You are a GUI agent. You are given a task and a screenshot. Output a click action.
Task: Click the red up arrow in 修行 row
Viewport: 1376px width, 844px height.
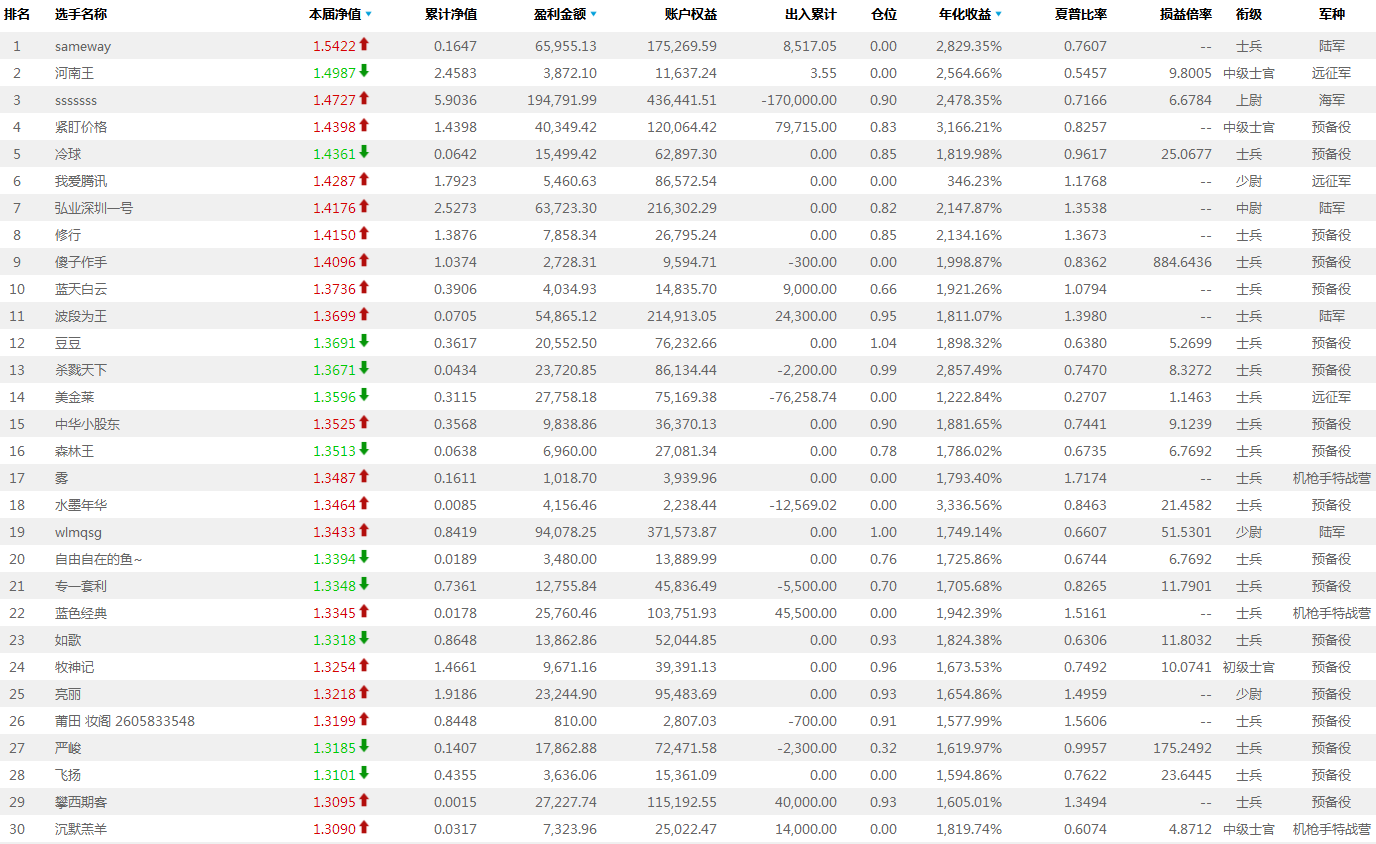click(364, 233)
